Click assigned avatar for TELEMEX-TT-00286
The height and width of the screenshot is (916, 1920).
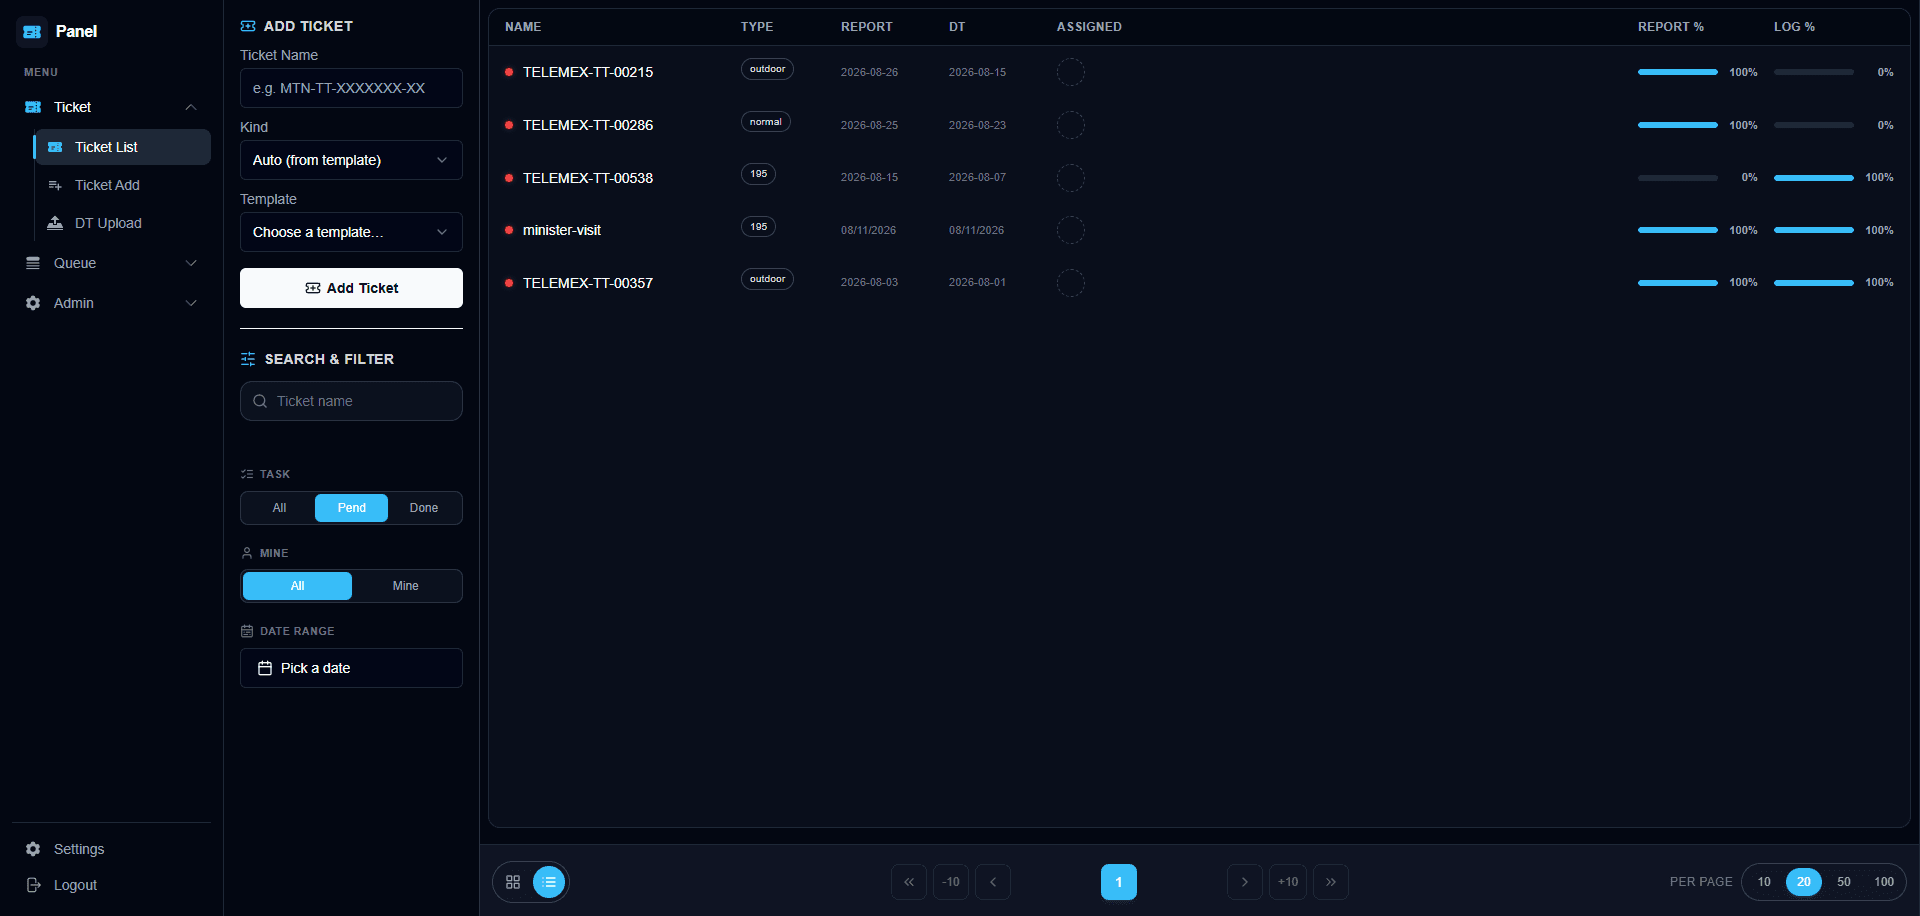click(x=1071, y=125)
